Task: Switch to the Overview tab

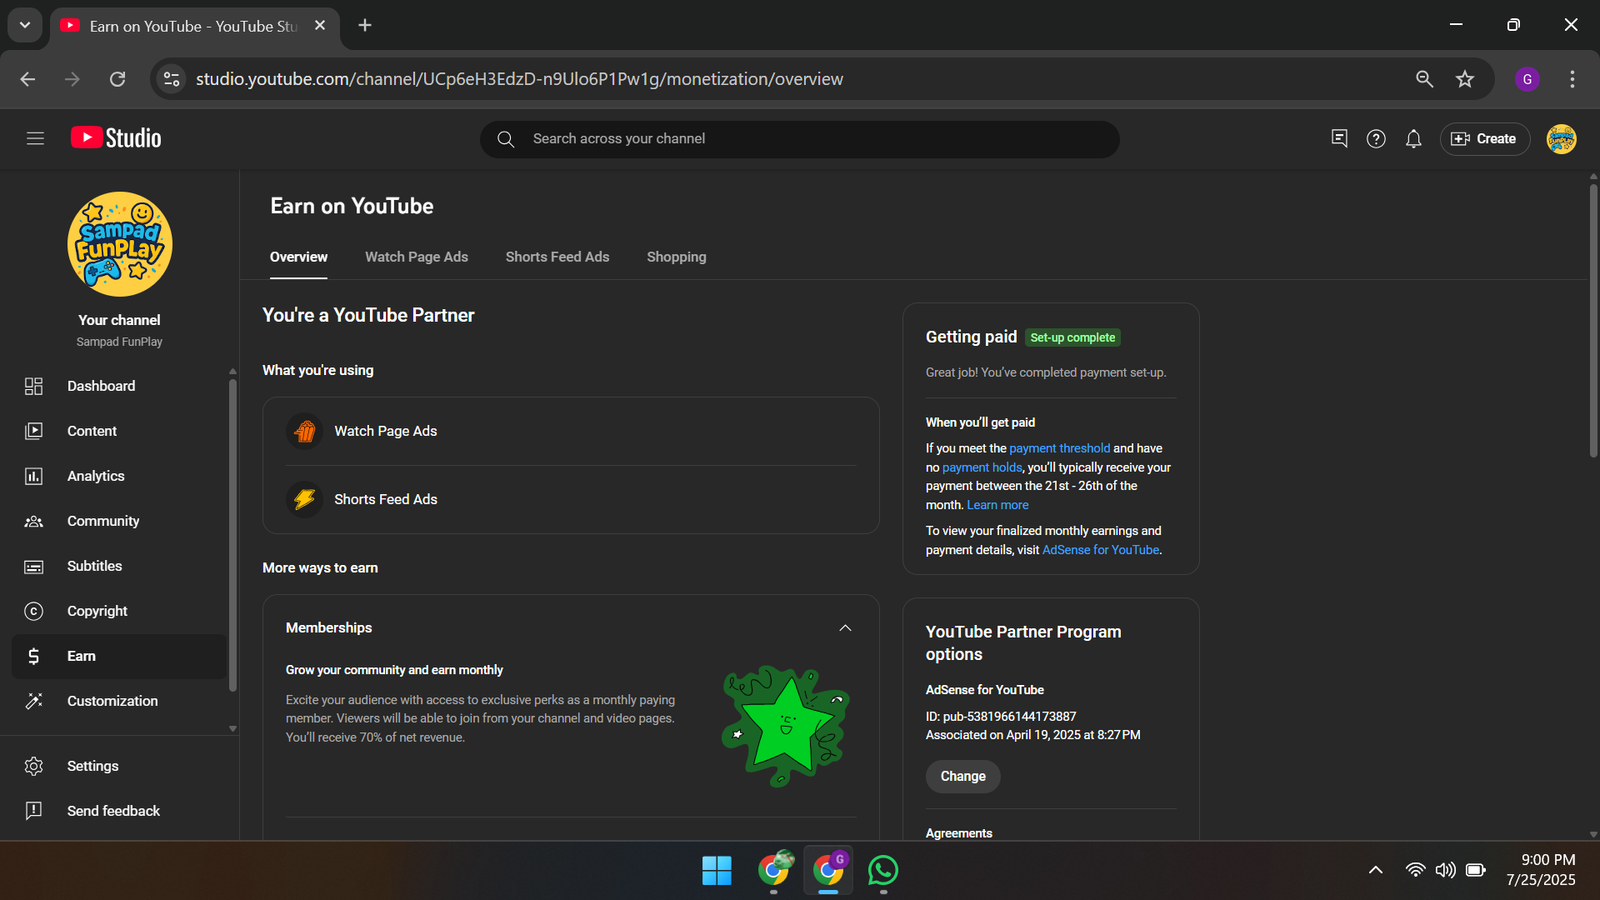Action: coord(299,257)
